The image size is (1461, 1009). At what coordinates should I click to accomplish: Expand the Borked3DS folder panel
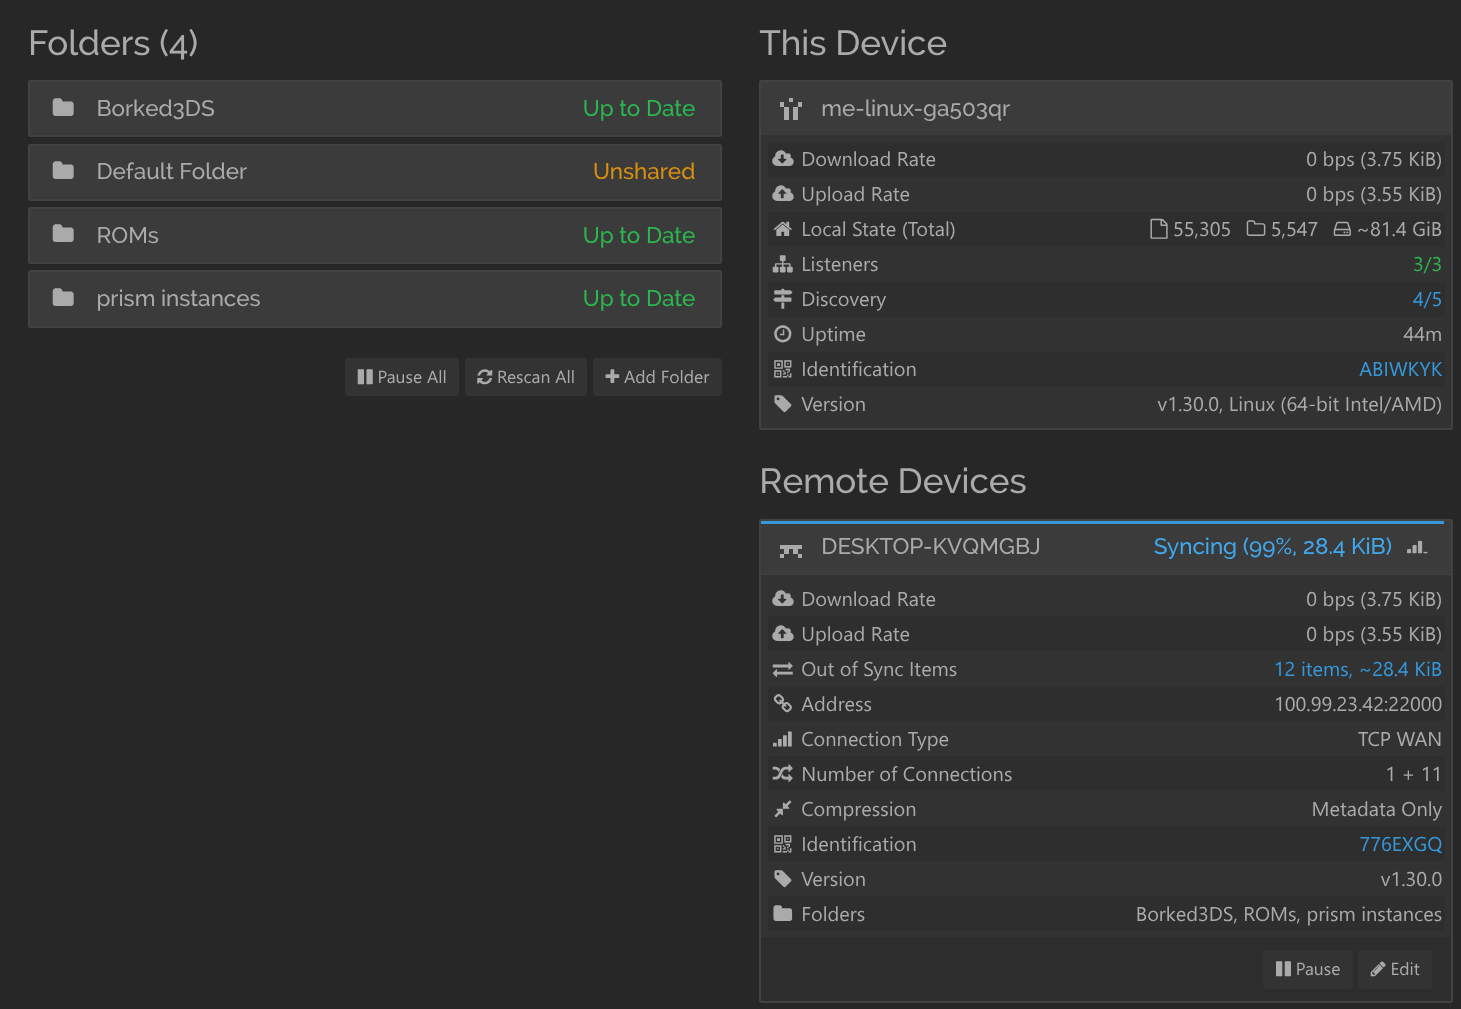click(x=375, y=108)
